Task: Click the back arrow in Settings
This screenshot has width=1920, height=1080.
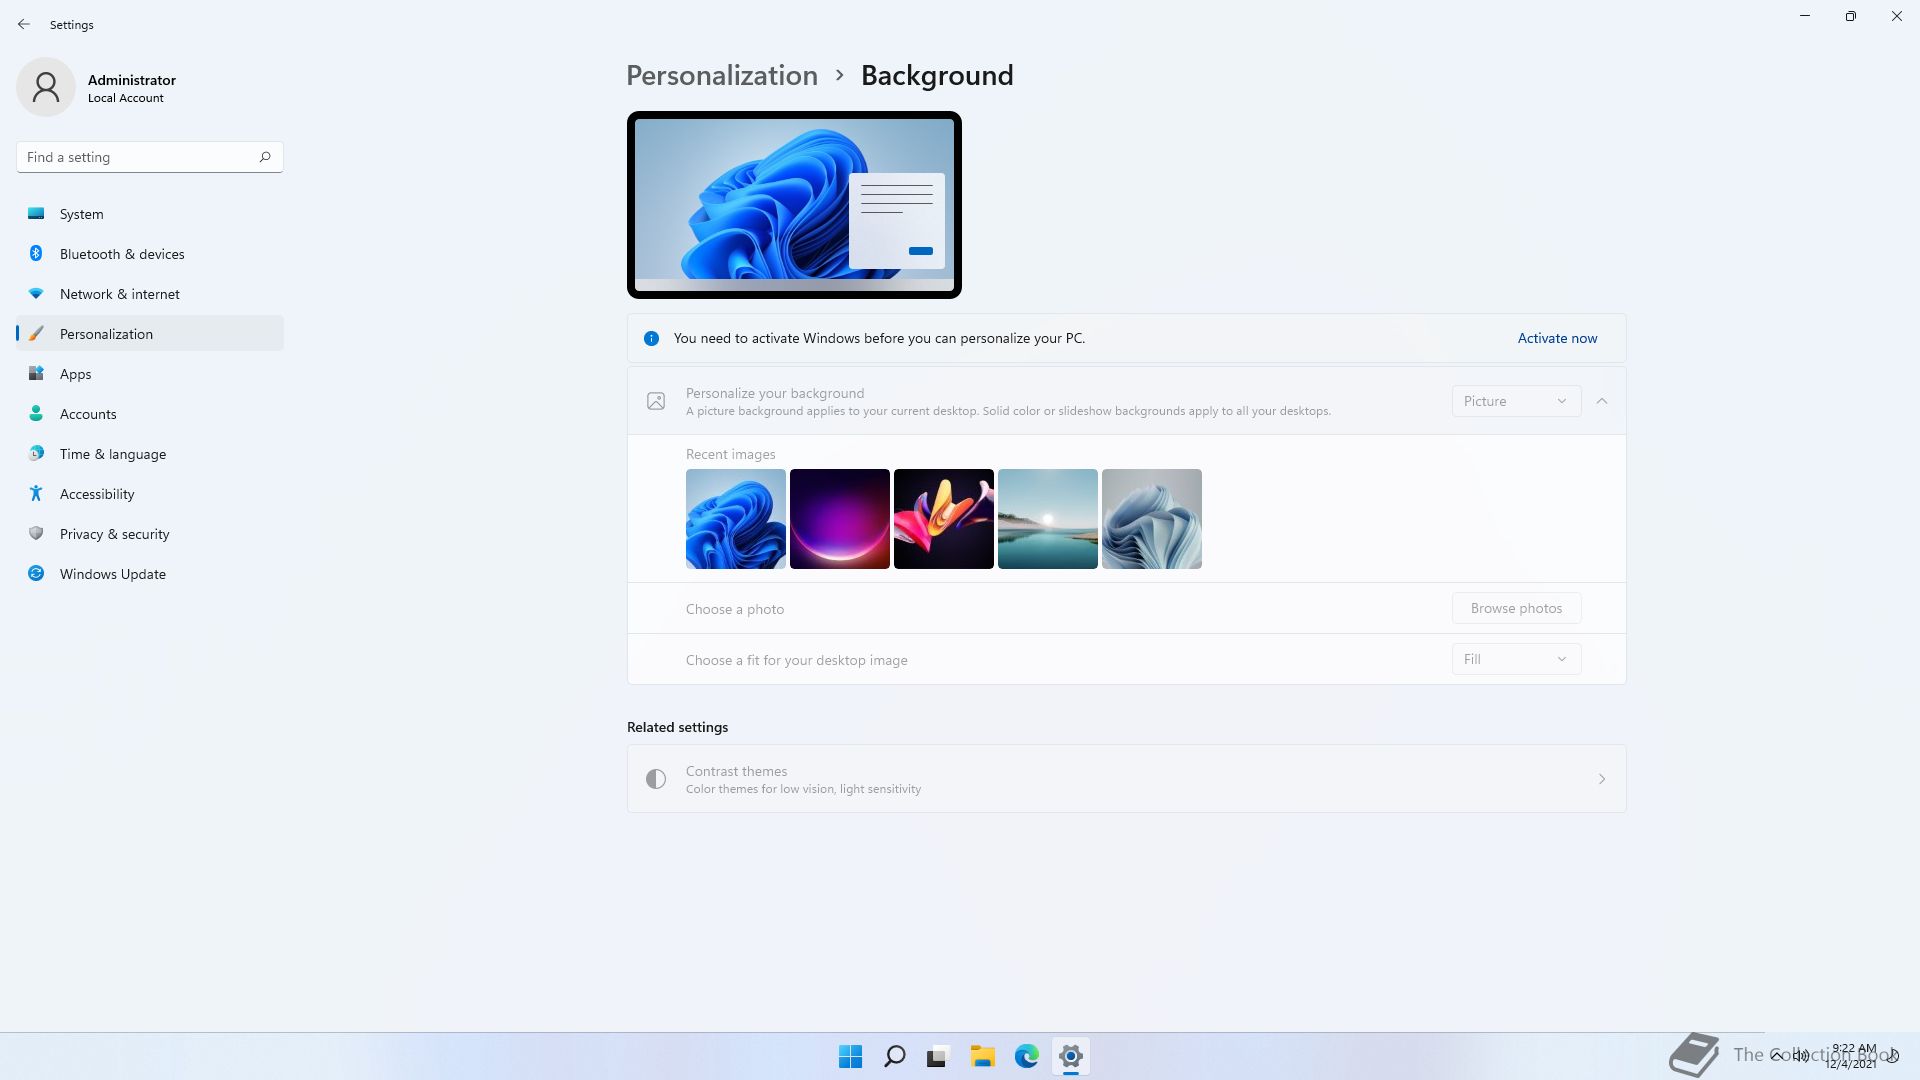Action: coord(24,24)
